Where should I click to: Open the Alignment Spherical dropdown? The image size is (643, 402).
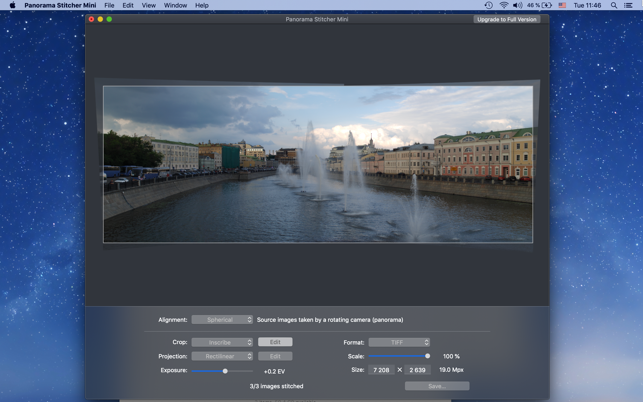tap(222, 320)
